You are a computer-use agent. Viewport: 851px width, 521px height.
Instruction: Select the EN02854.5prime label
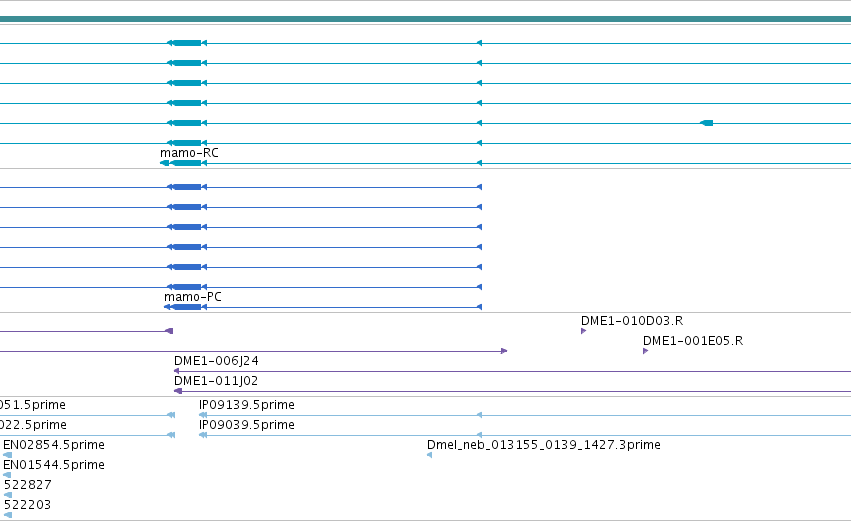pos(54,445)
